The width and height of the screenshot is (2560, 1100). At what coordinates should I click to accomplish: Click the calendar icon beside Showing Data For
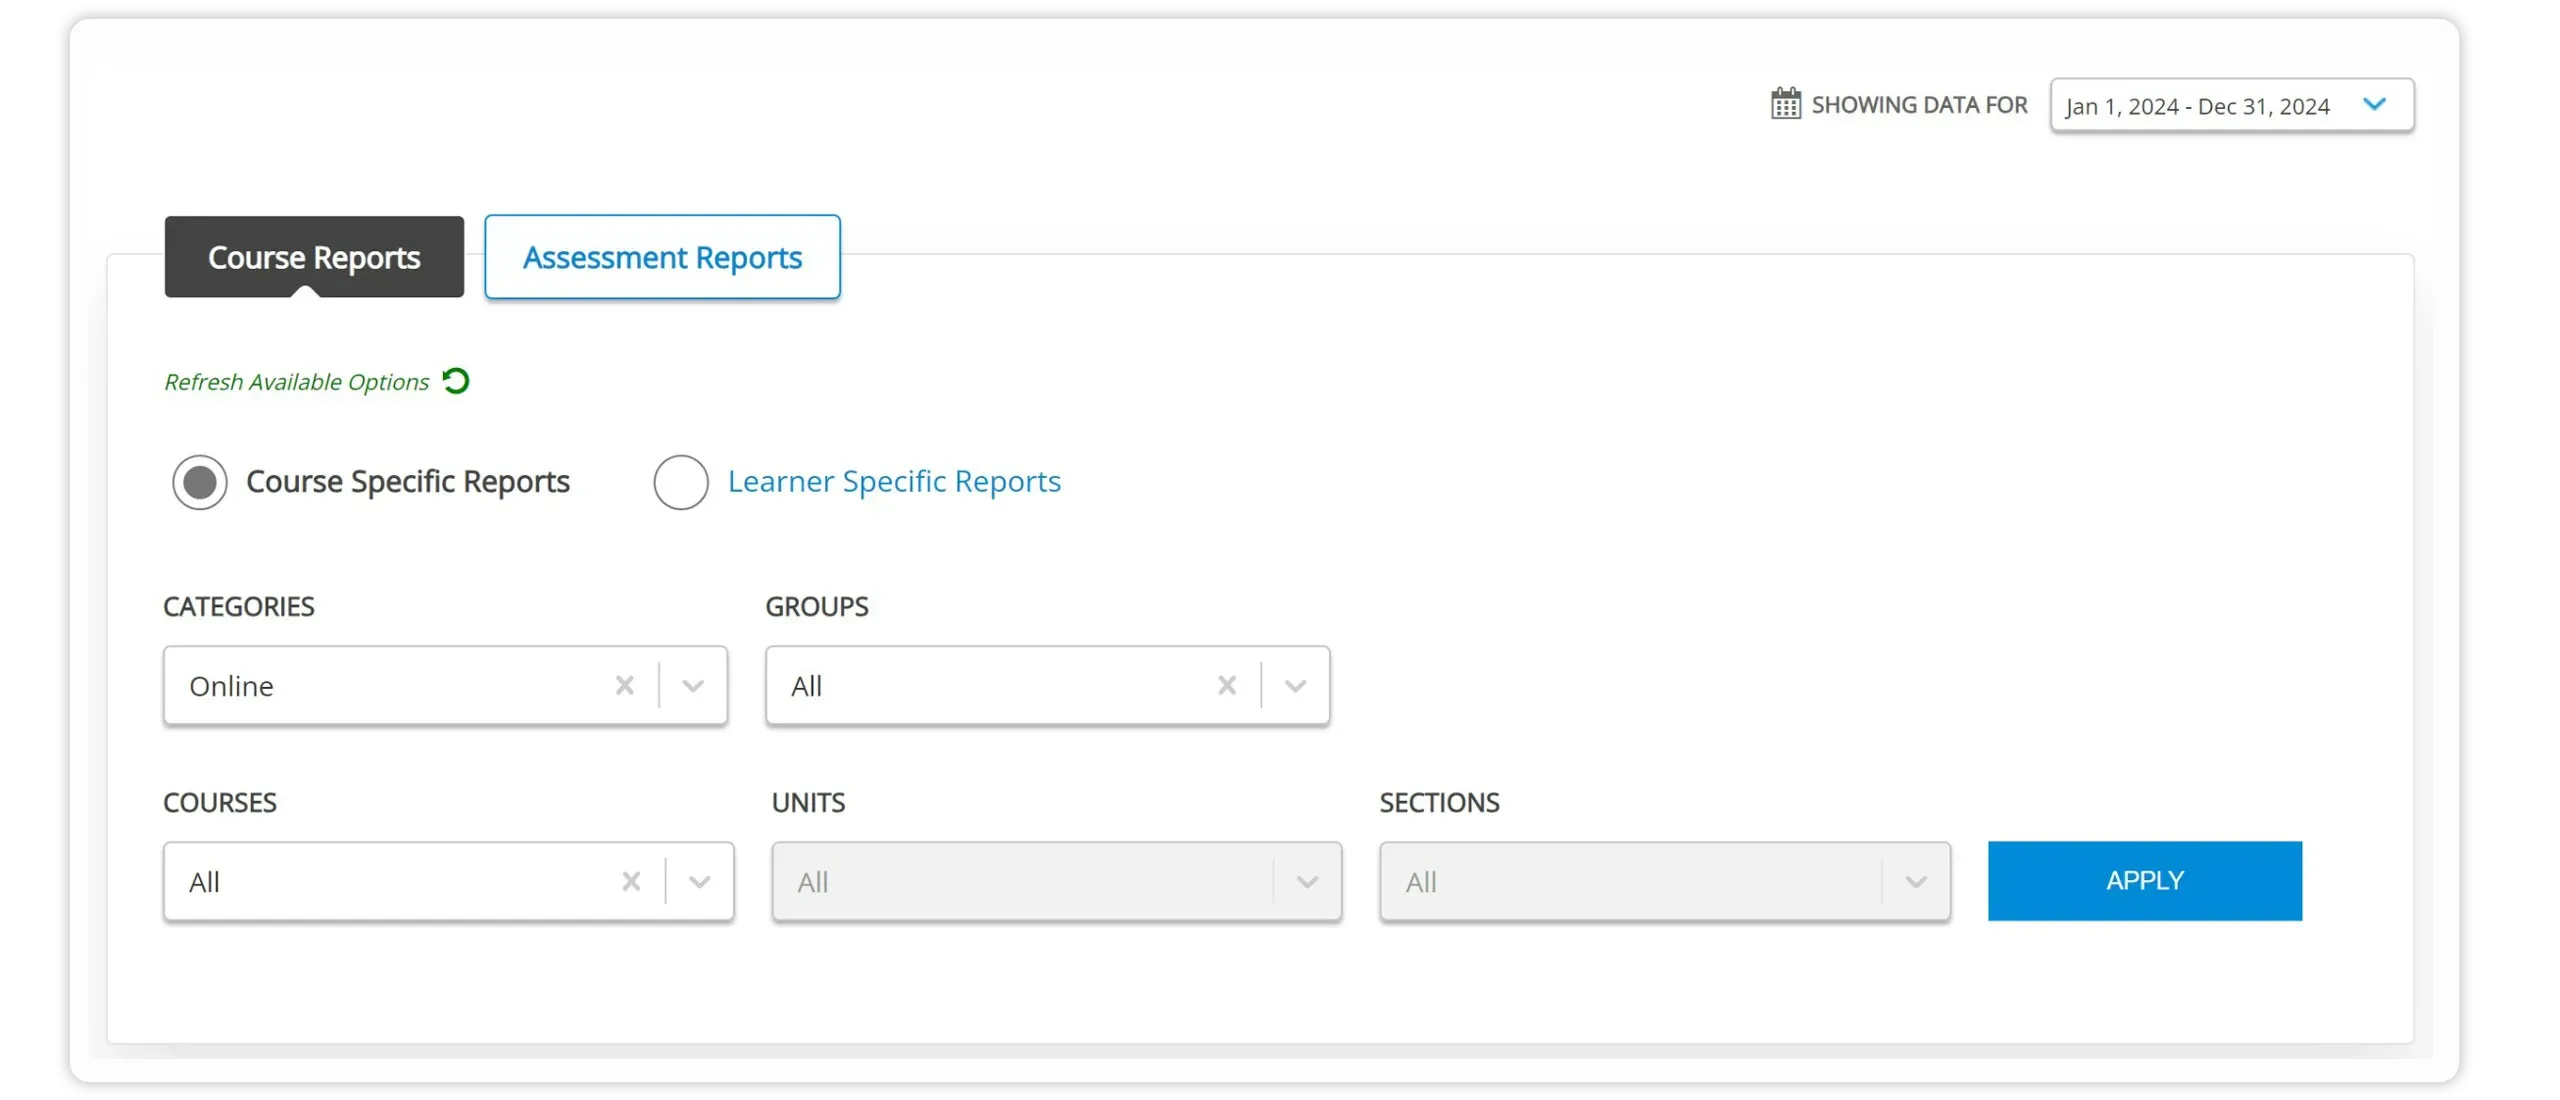pos(1785,103)
